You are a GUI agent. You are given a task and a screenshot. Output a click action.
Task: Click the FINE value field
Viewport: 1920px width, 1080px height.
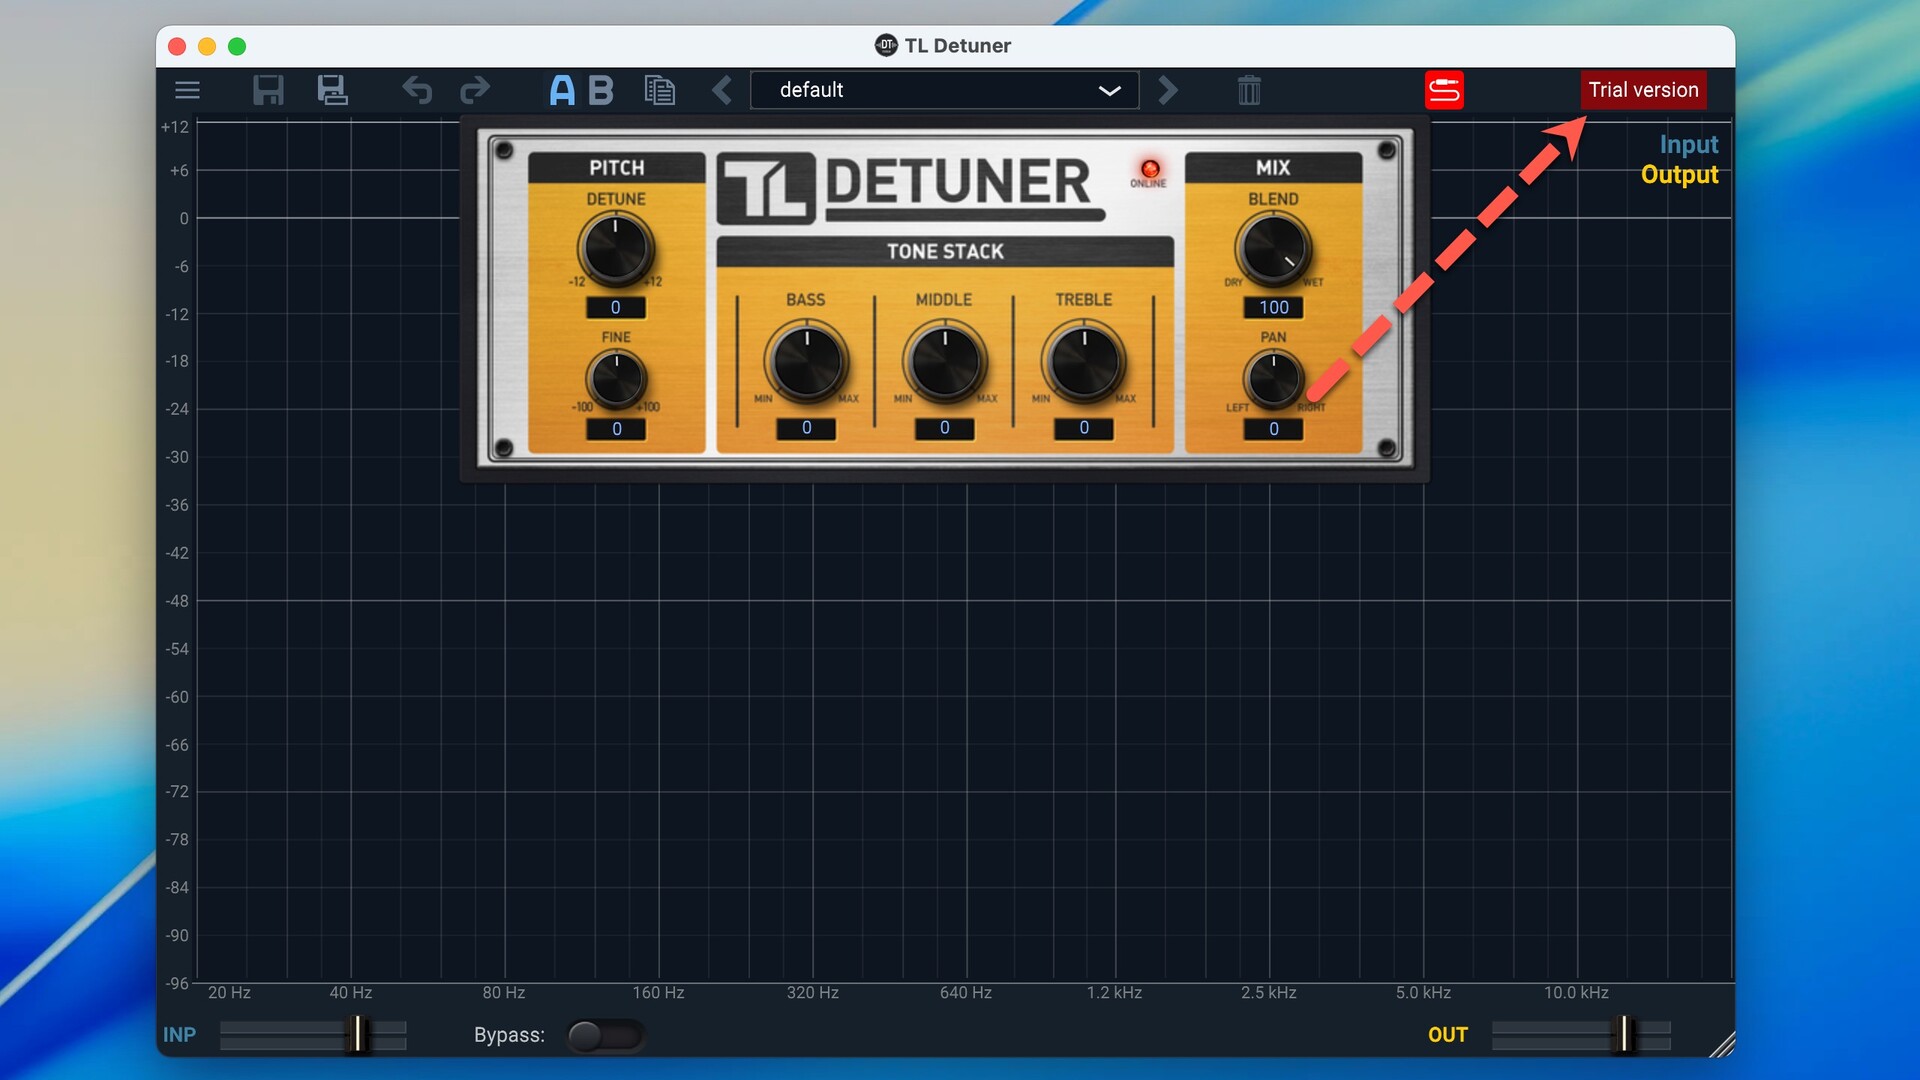pyautogui.click(x=616, y=429)
